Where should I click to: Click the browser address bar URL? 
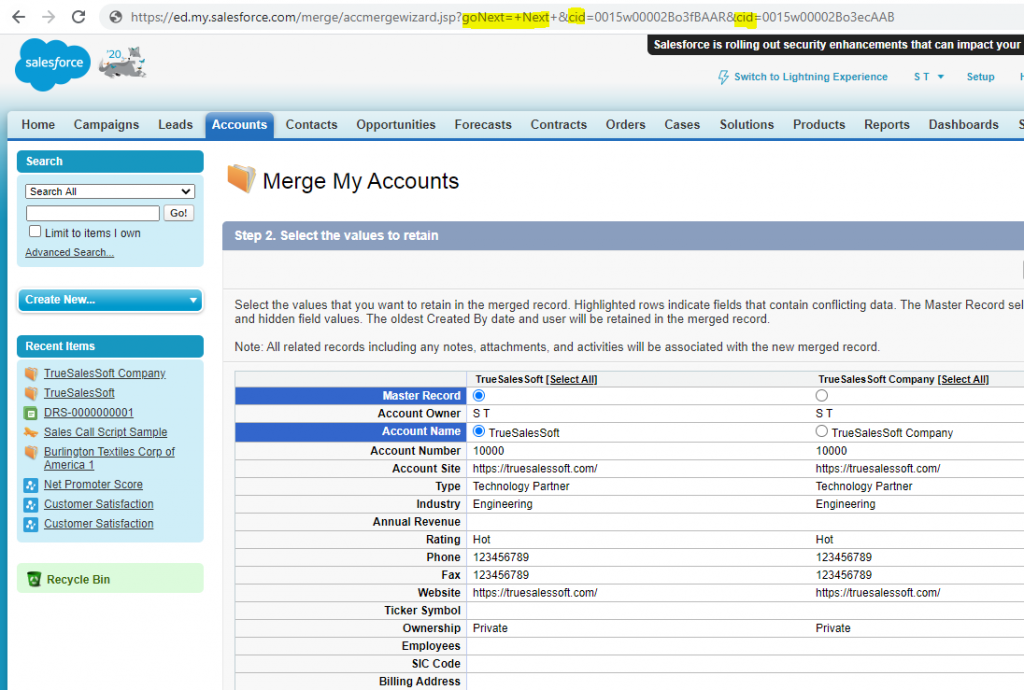[x=513, y=17]
